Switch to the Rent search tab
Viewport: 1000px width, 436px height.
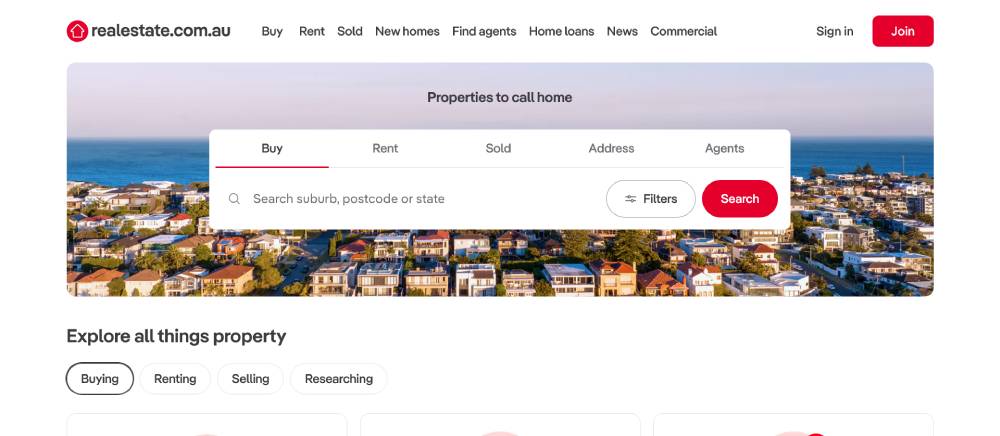coord(385,149)
